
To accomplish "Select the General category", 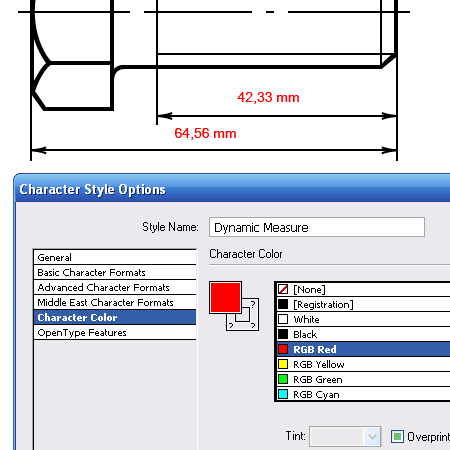I will (x=115, y=257).
